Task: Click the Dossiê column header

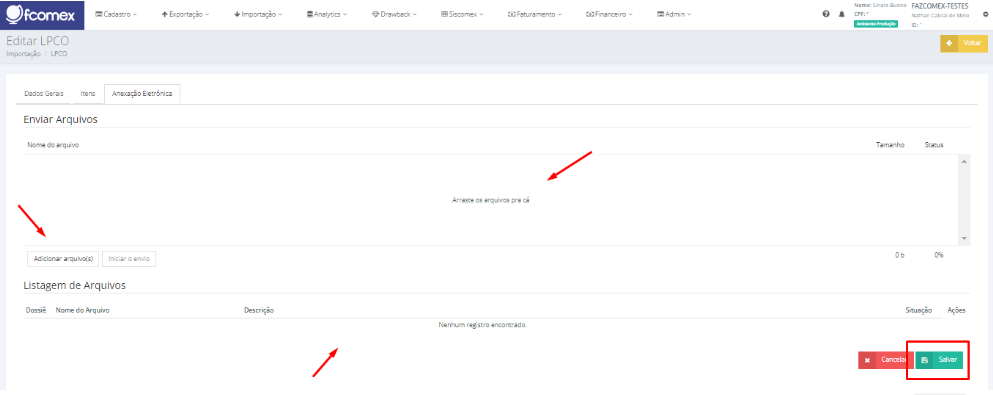Action: pos(36,310)
